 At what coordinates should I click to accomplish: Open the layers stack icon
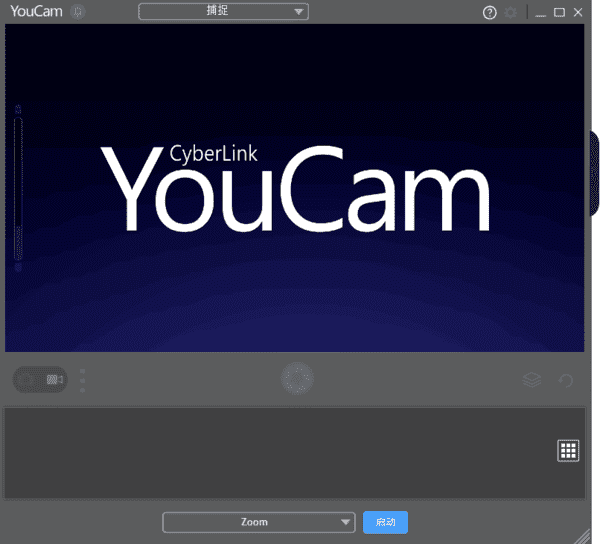point(532,380)
